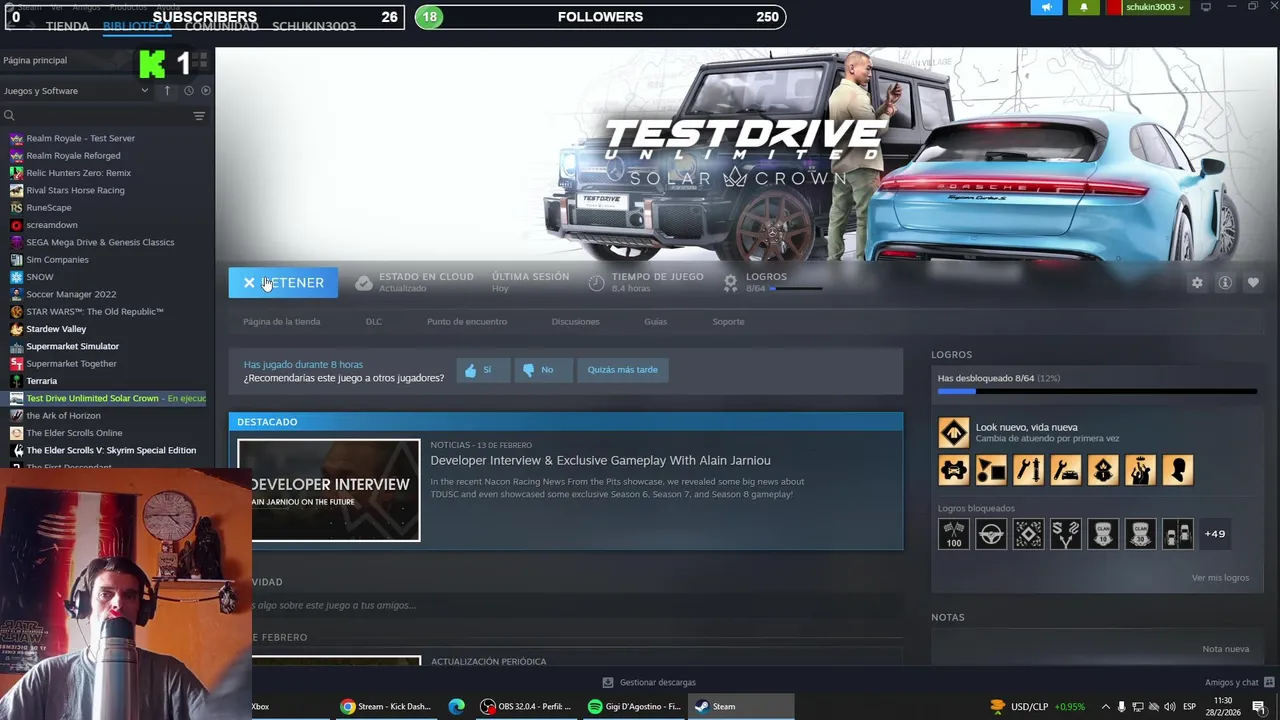Switch to the Biblioteca tab
The image size is (1280, 720).
point(137,26)
